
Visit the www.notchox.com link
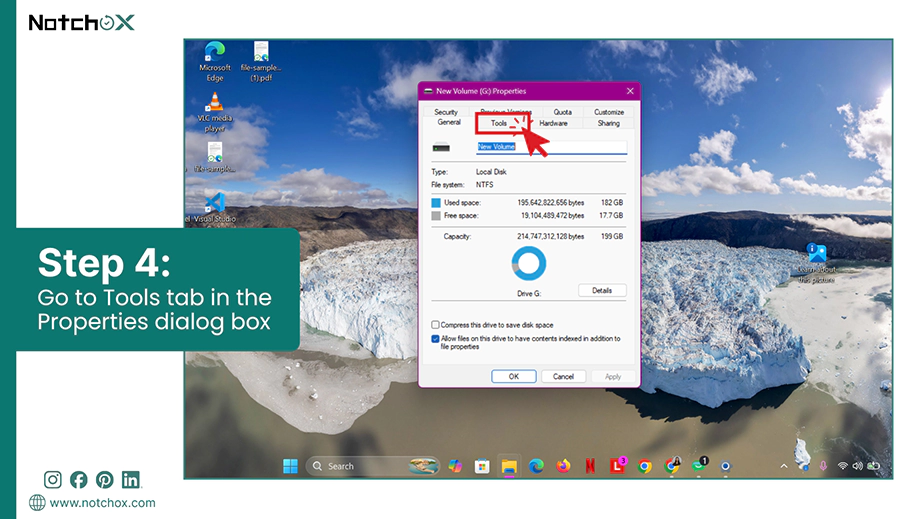click(102, 503)
